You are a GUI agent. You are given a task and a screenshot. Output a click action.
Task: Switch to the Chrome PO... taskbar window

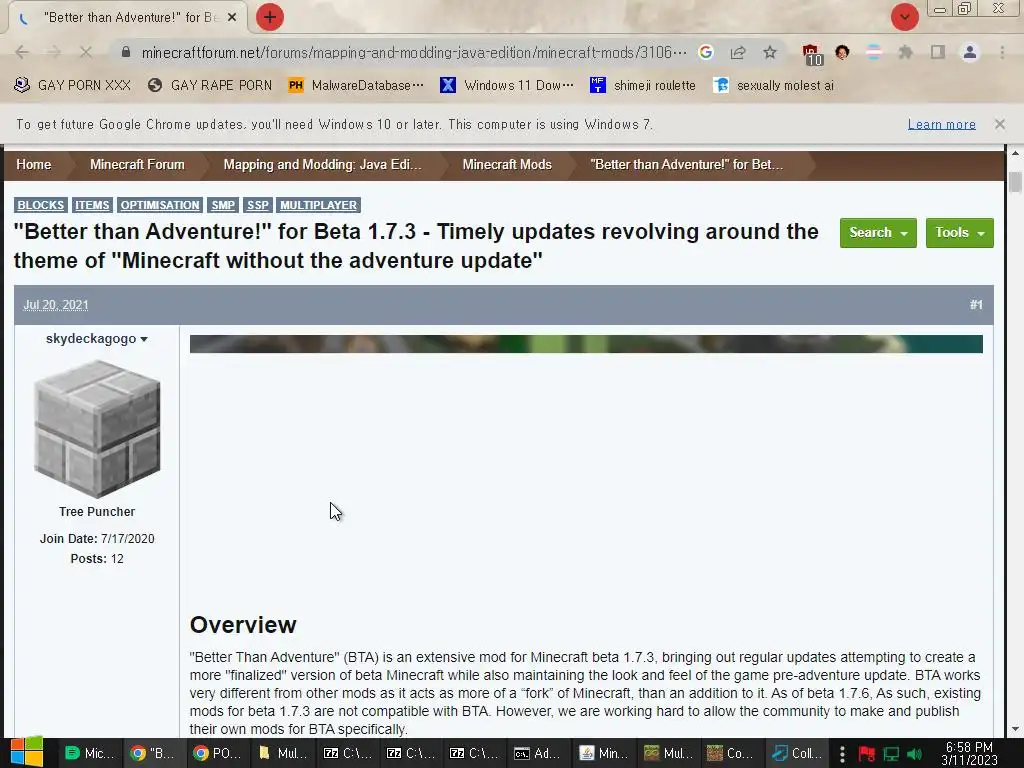[216, 753]
